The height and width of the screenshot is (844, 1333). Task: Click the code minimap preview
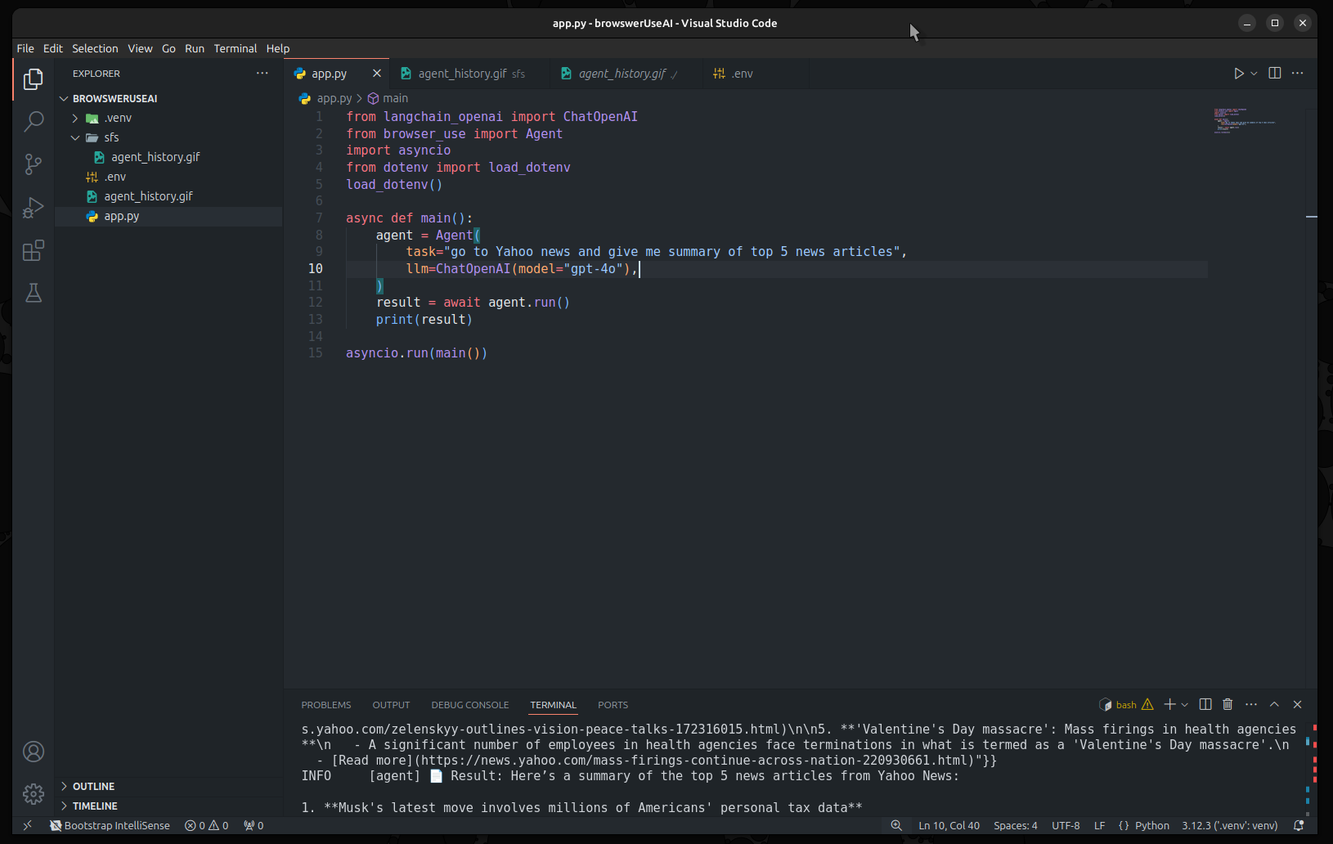pyautogui.click(x=1245, y=120)
